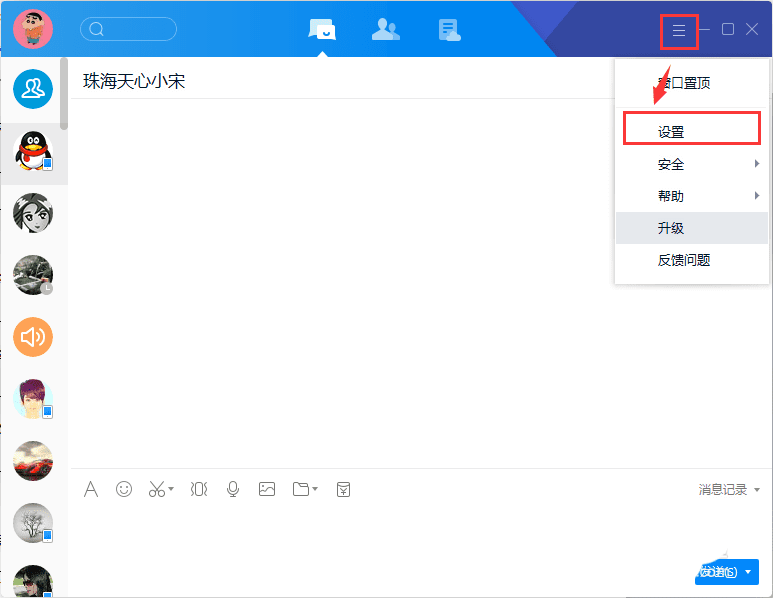773x598 pixels.
Task: Open the contacts tab
Action: [386, 30]
